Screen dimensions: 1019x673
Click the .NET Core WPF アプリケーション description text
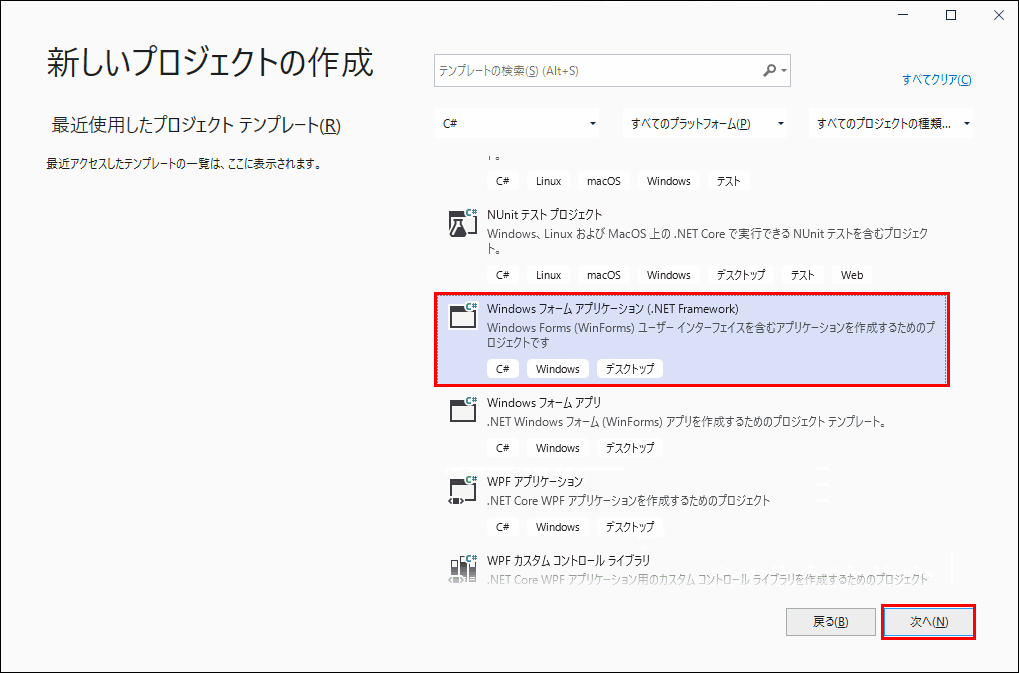[628, 500]
